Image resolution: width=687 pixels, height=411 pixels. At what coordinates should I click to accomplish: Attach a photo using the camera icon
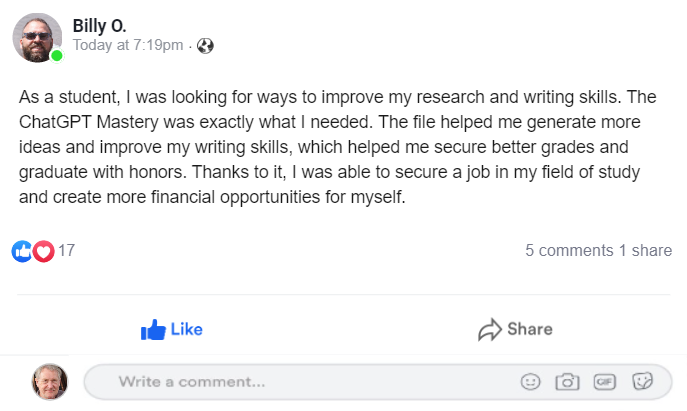[567, 382]
